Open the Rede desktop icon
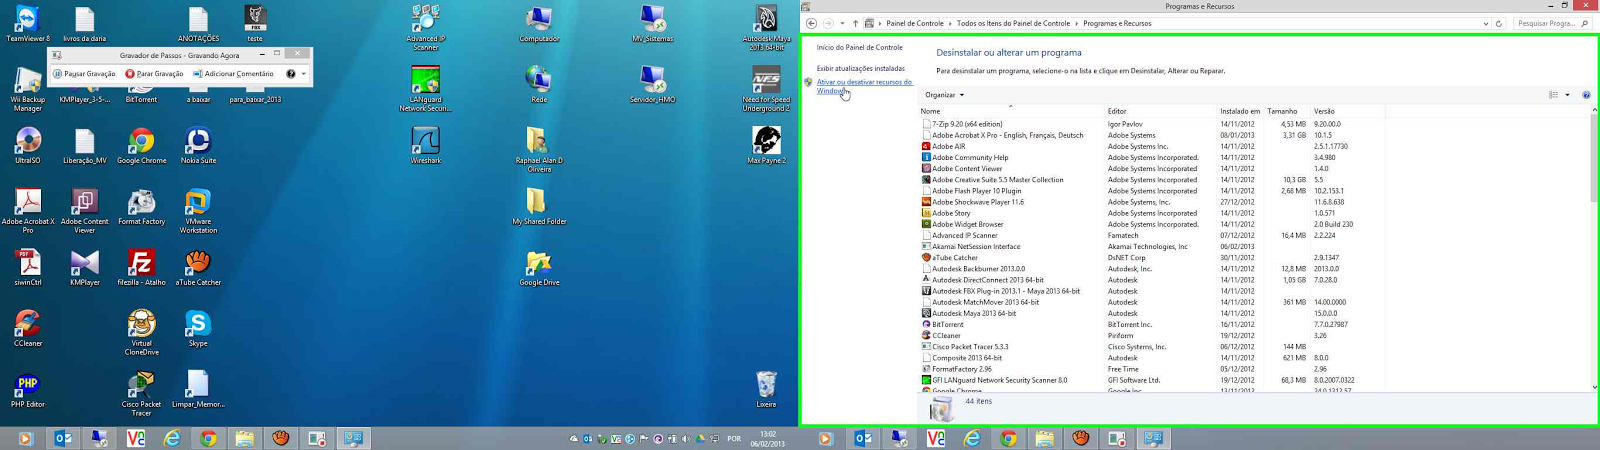The image size is (1600, 450). (x=539, y=85)
